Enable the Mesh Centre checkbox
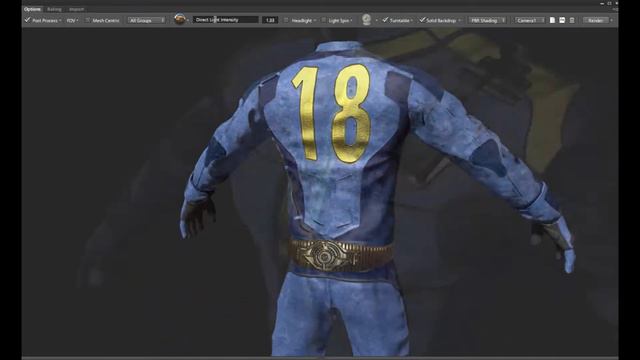Viewport: 640px width, 360px height. [x=87, y=20]
